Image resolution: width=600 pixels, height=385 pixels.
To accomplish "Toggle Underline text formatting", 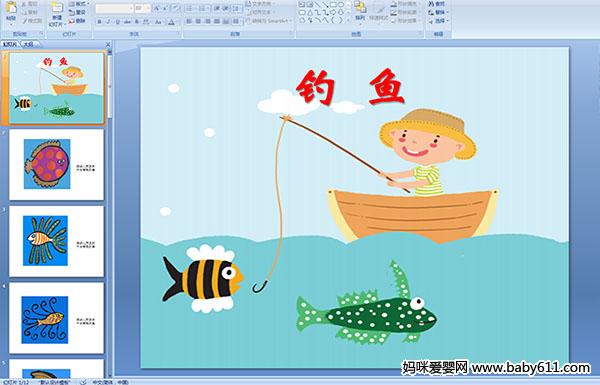I will [117, 22].
